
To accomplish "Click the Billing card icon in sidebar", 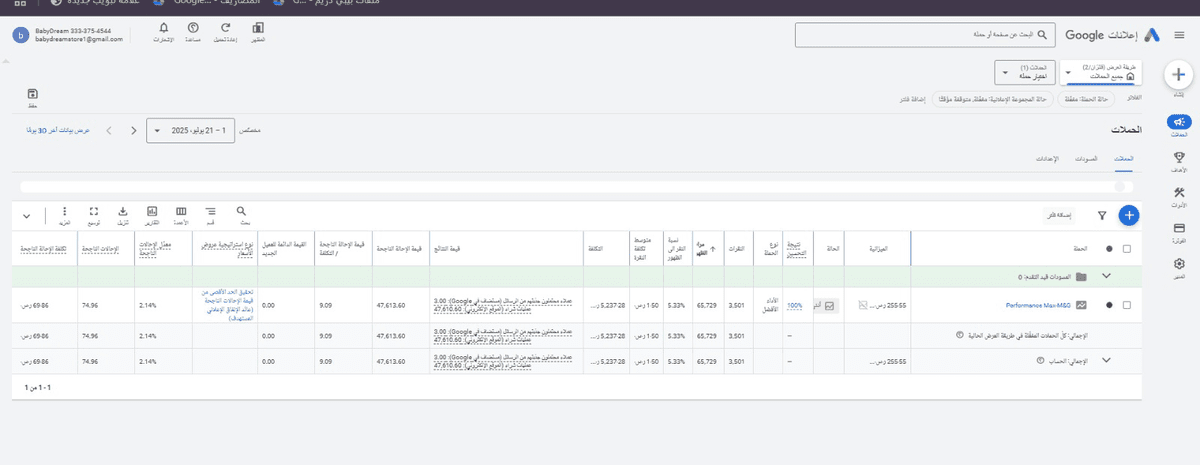I will [1179, 229].
